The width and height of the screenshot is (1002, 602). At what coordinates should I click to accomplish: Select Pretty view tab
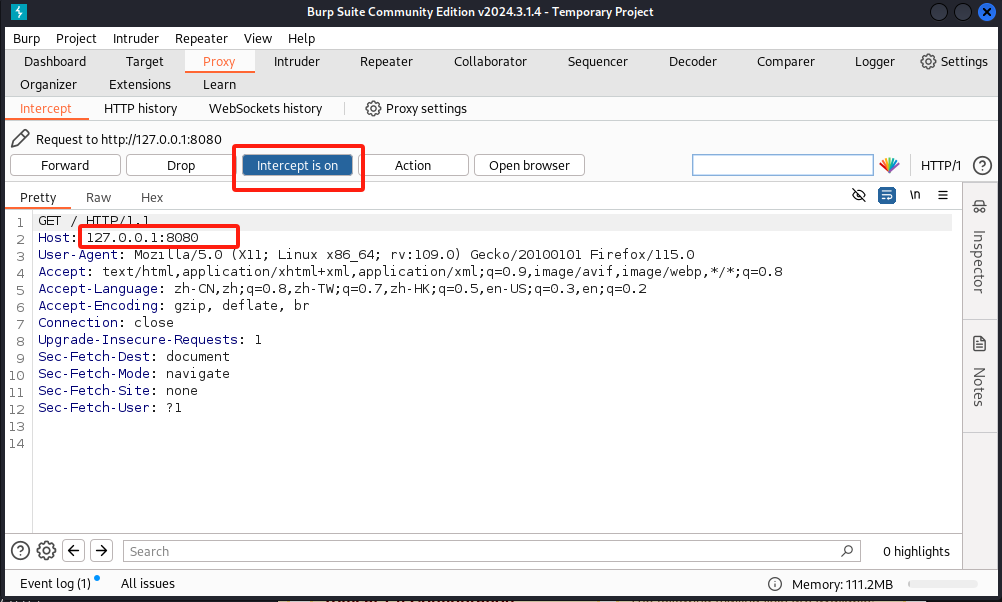tap(38, 197)
